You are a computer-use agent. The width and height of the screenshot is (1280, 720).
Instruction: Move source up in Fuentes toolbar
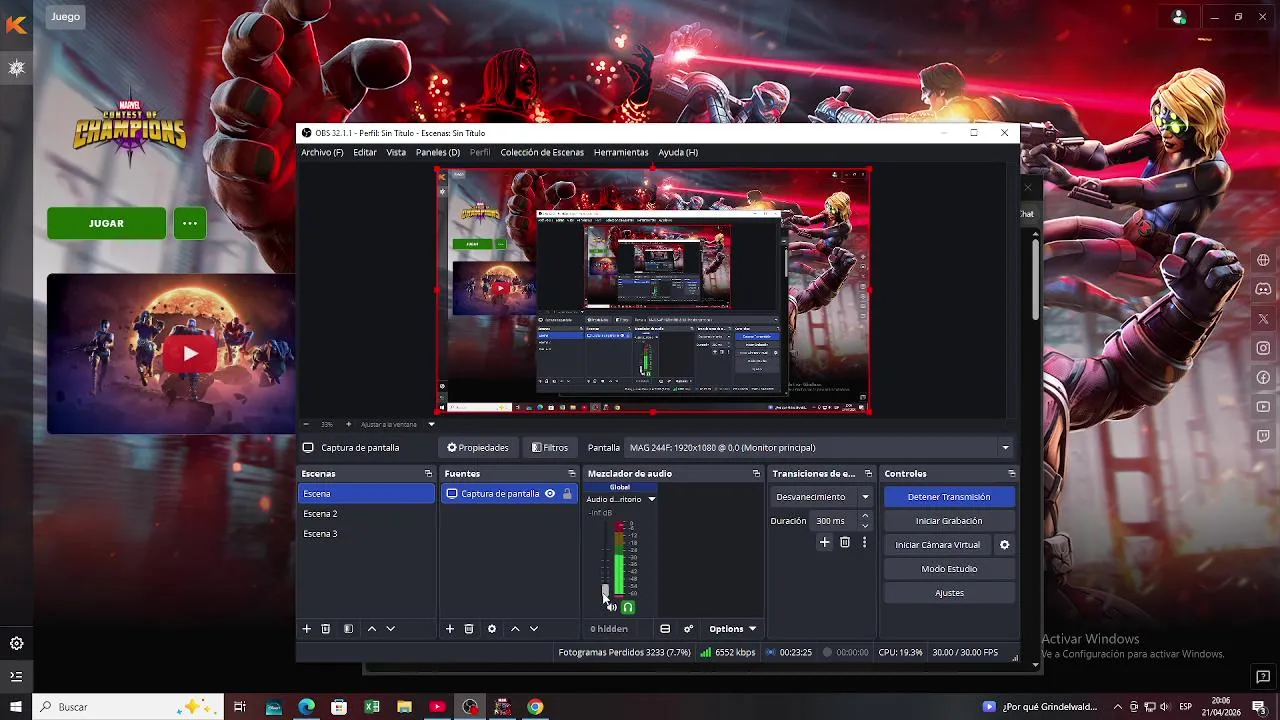[x=515, y=629]
